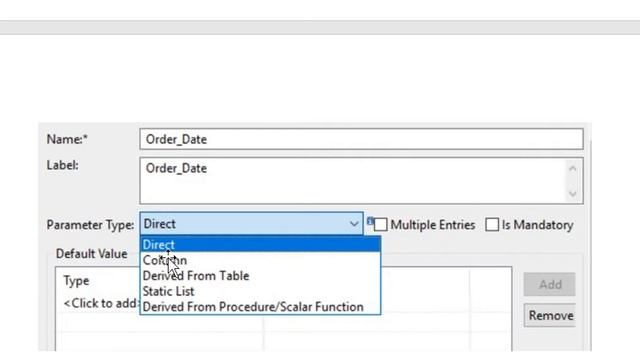The width and height of the screenshot is (640, 360).
Task: Select Column from the parameter type list
Action: (x=260, y=260)
